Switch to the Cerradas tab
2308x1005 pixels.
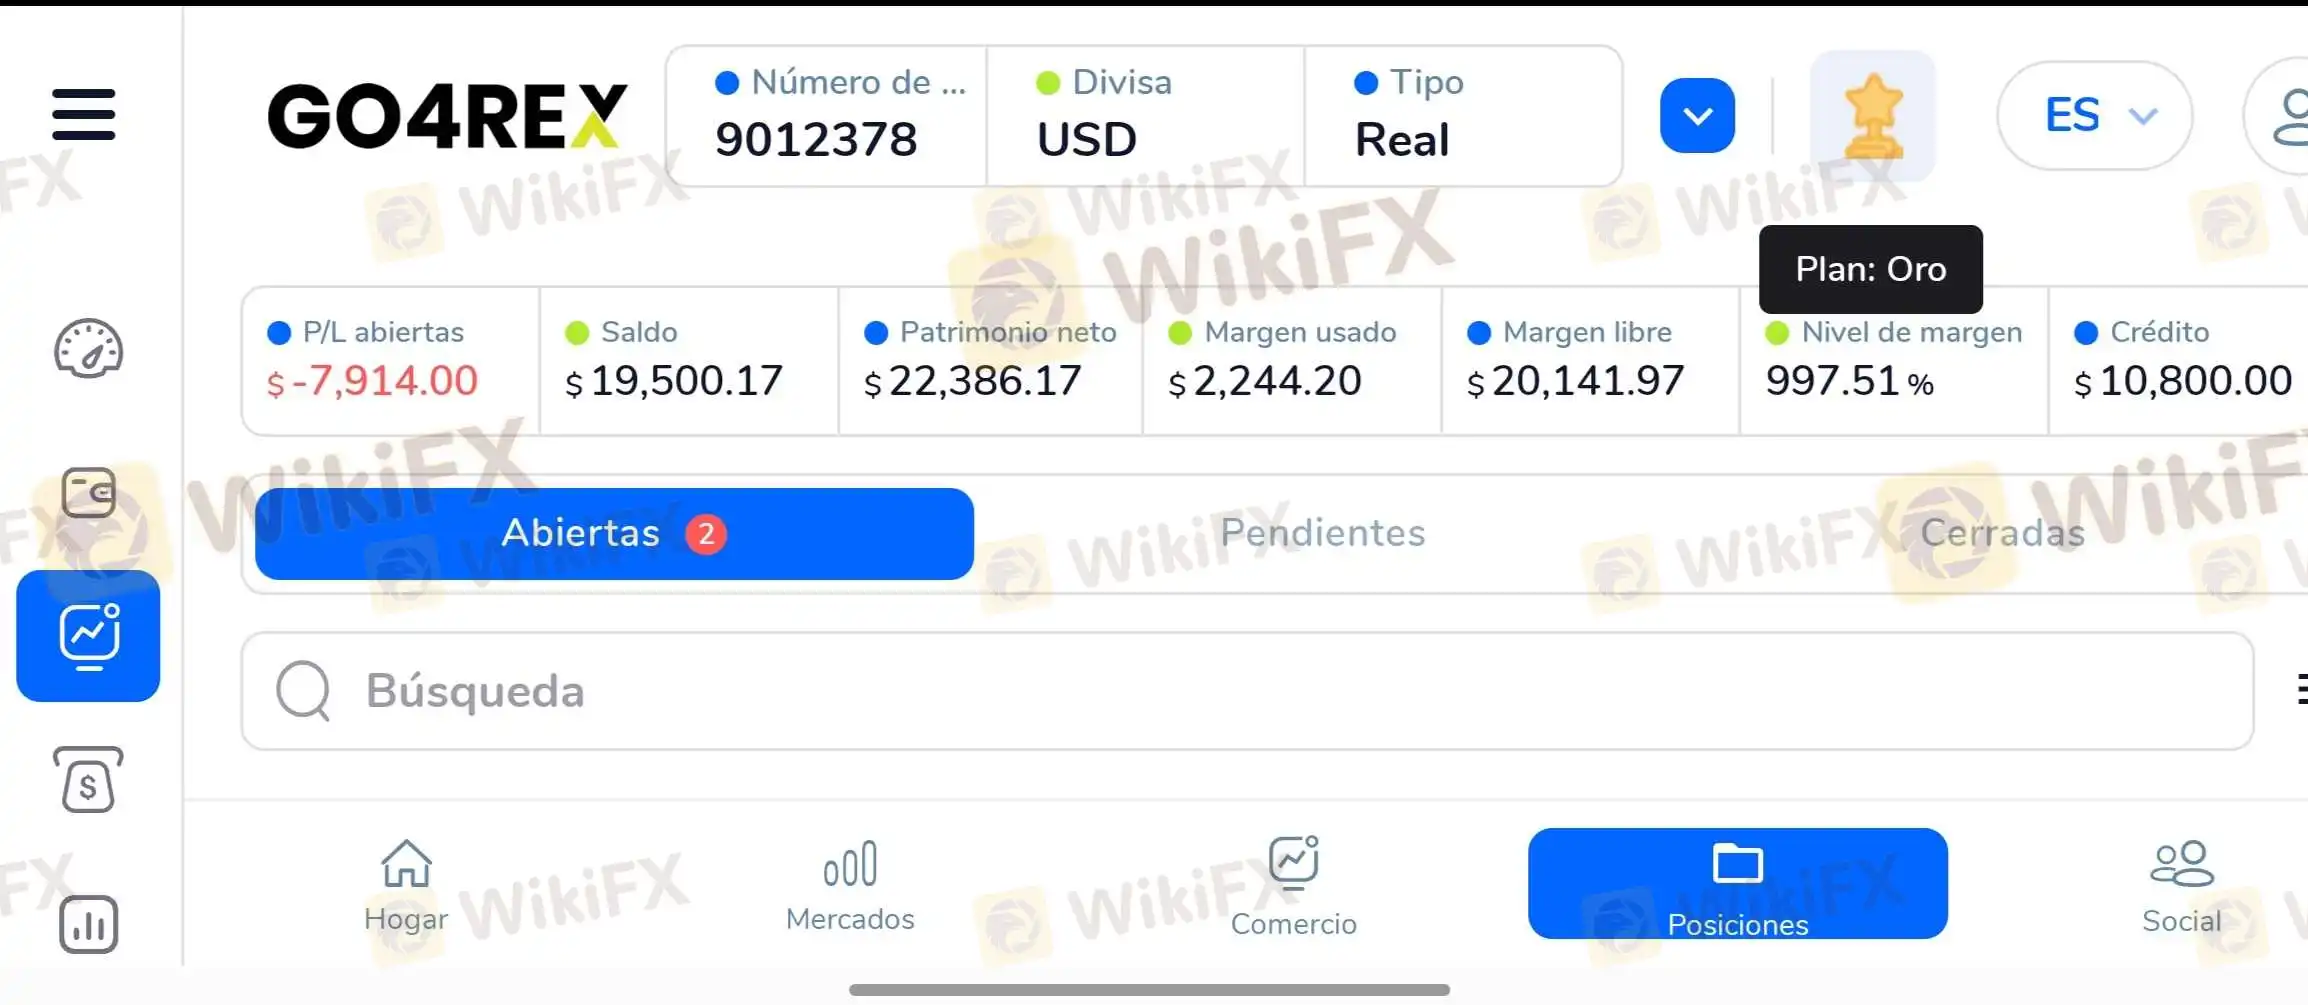point(2002,533)
